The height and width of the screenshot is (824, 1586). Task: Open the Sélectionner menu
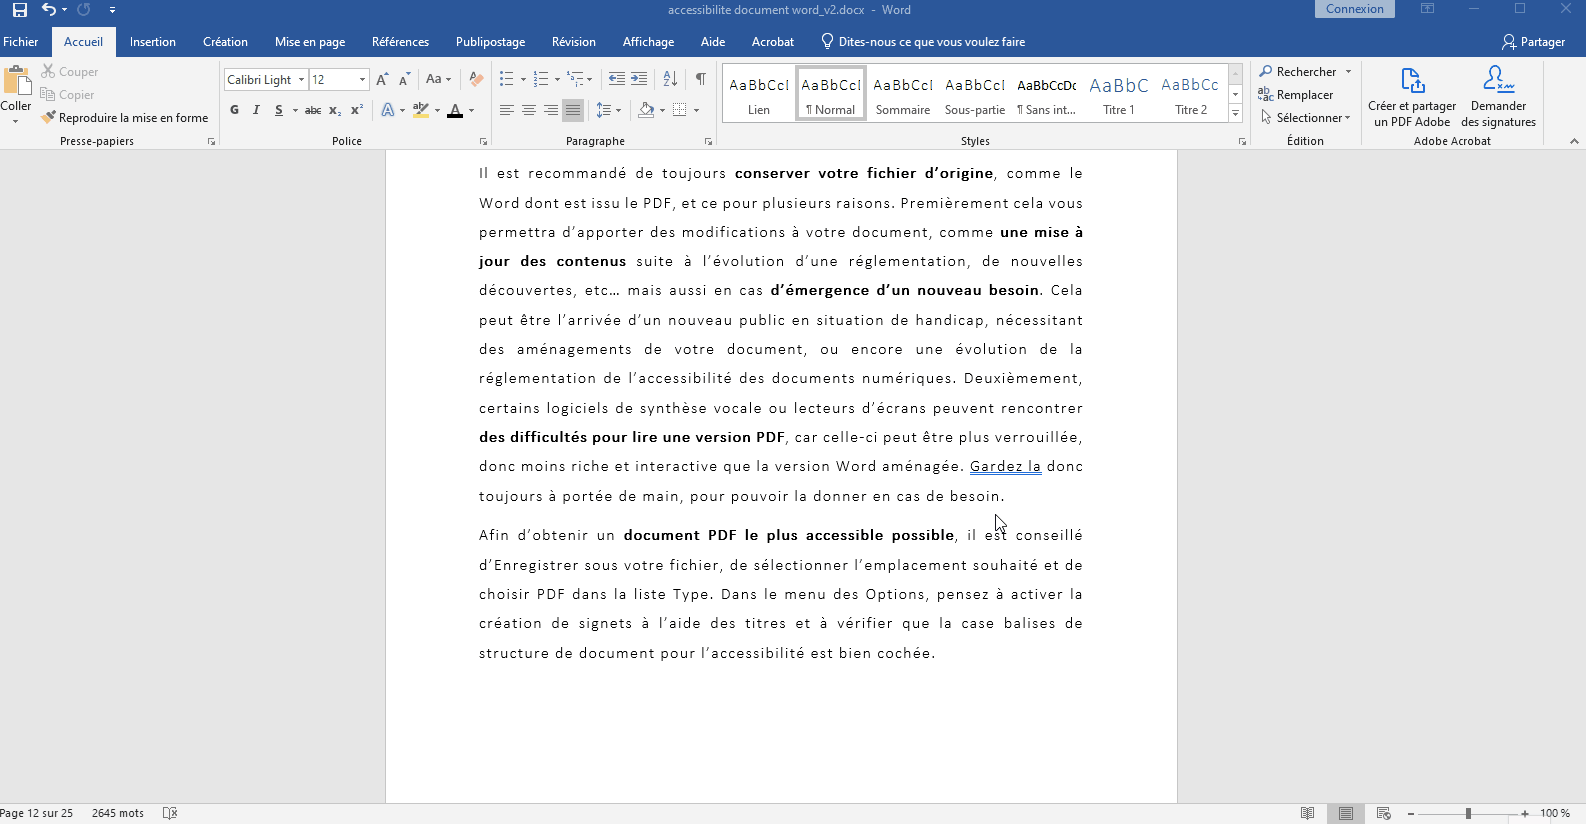[x=1305, y=118]
